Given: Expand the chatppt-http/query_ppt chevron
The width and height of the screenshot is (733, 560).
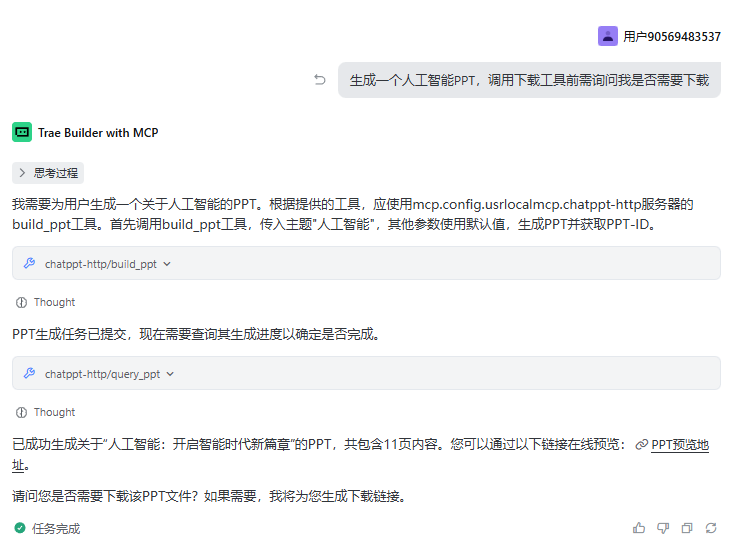Looking at the screenshot, I should click(x=170, y=374).
